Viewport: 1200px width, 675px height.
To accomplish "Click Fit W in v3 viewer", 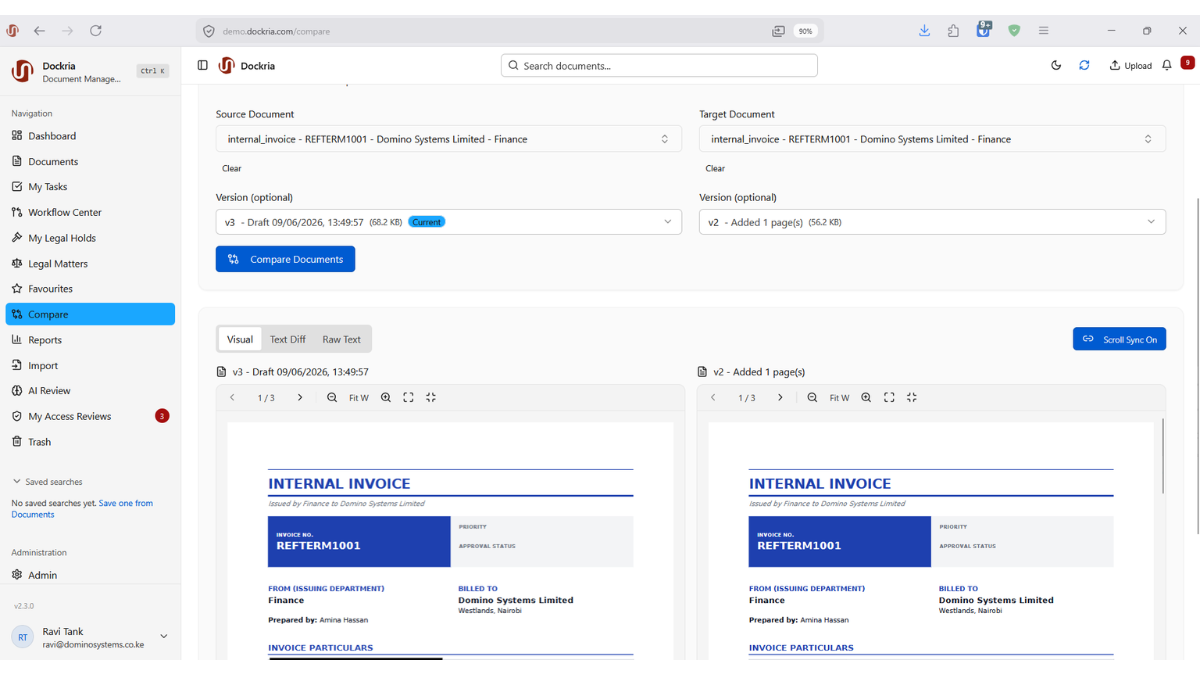I will tap(359, 397).
